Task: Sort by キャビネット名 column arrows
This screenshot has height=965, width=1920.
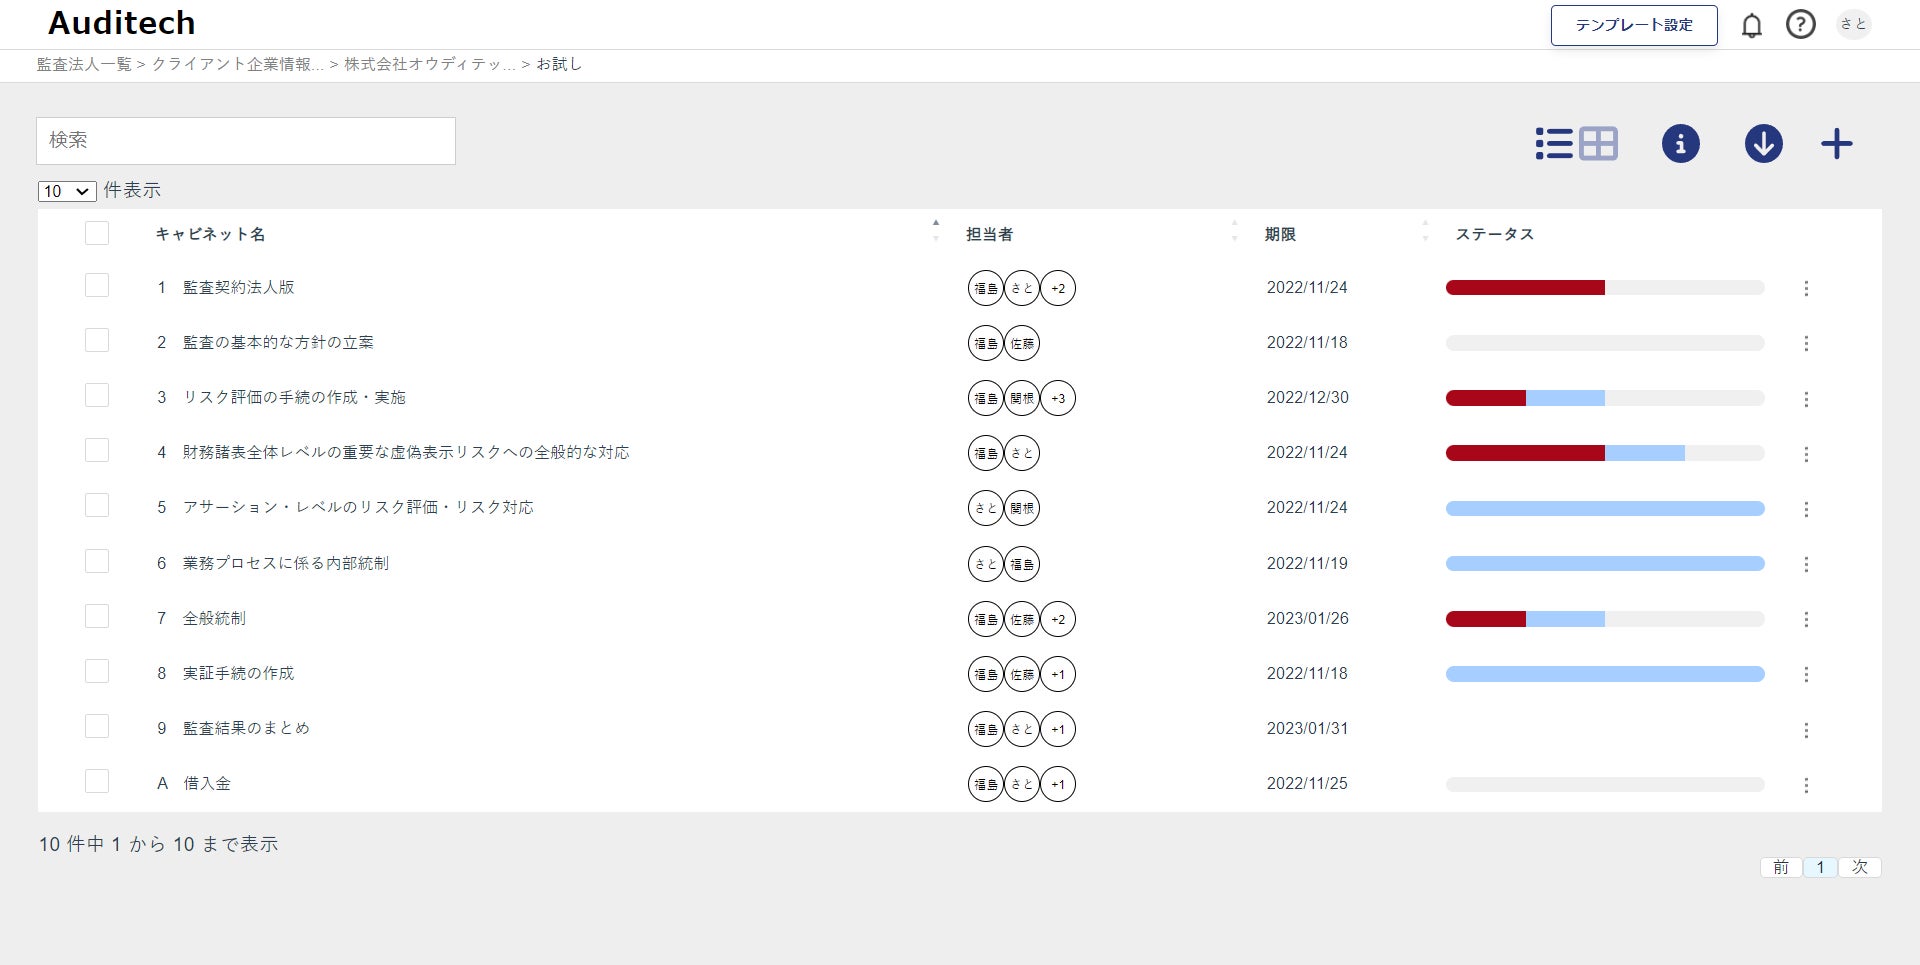Action: point(936,231)
